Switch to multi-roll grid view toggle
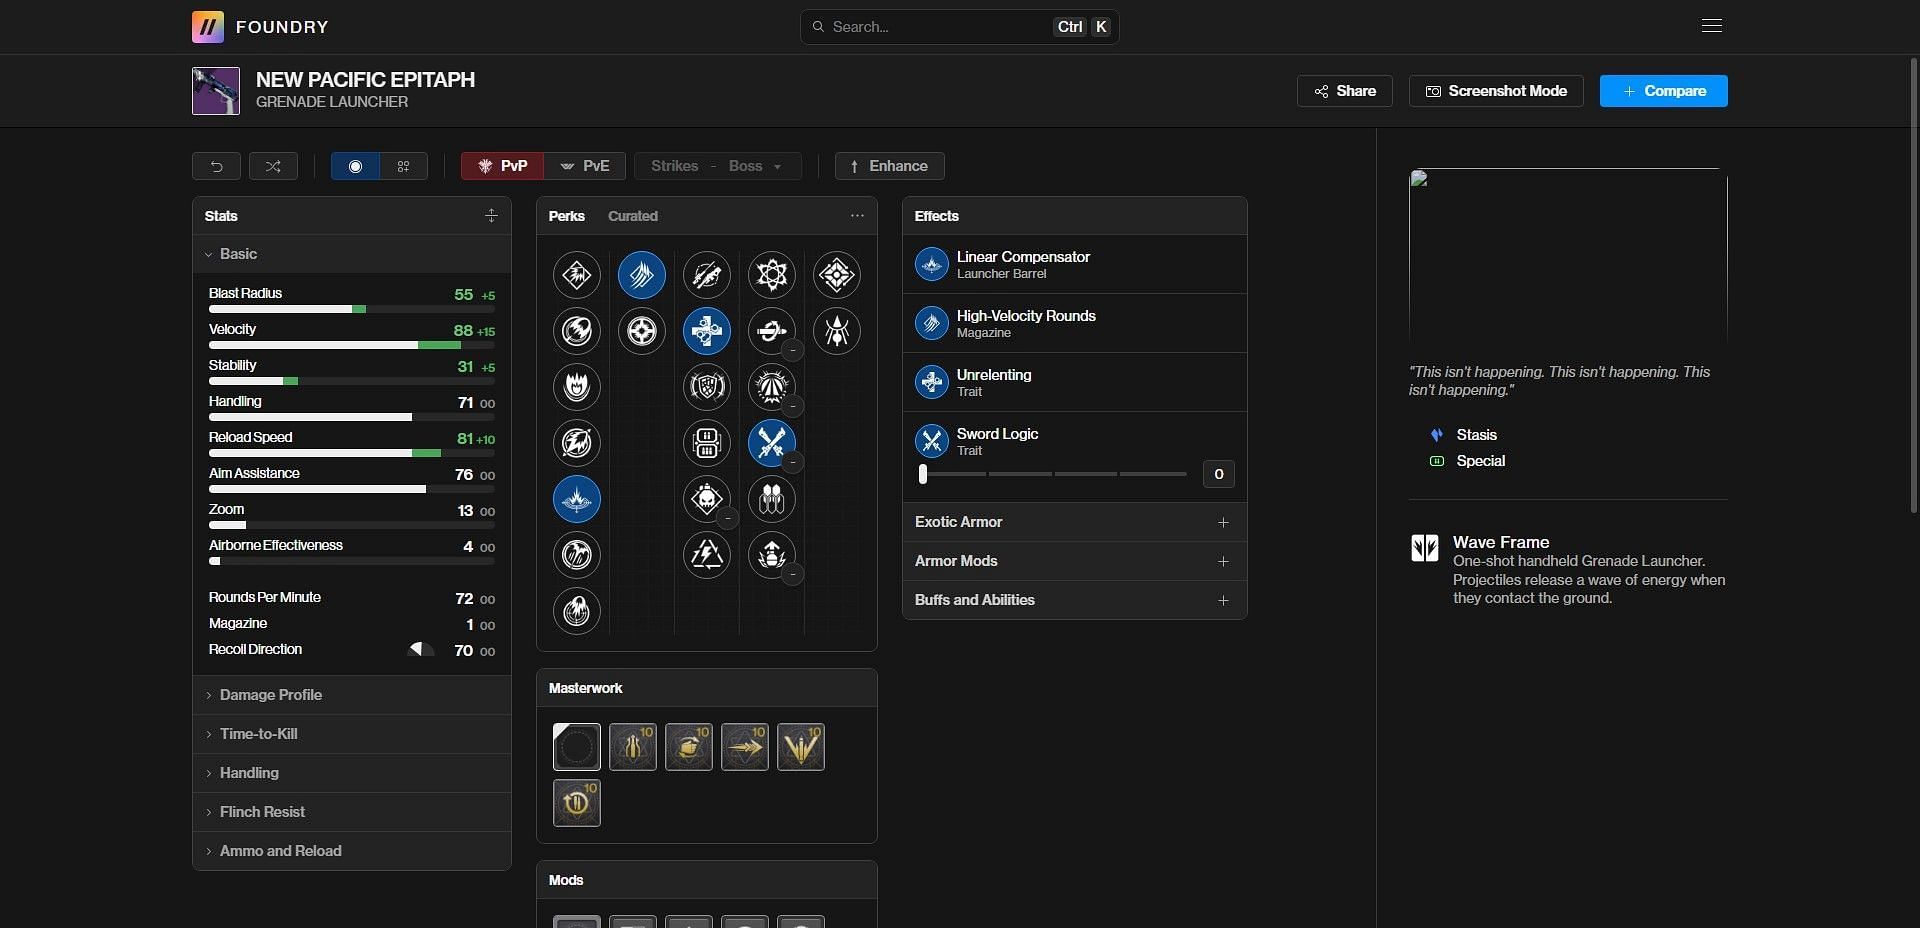Image resolution: width=1920 pixels, height=928 pixels. tap(404, 166)
